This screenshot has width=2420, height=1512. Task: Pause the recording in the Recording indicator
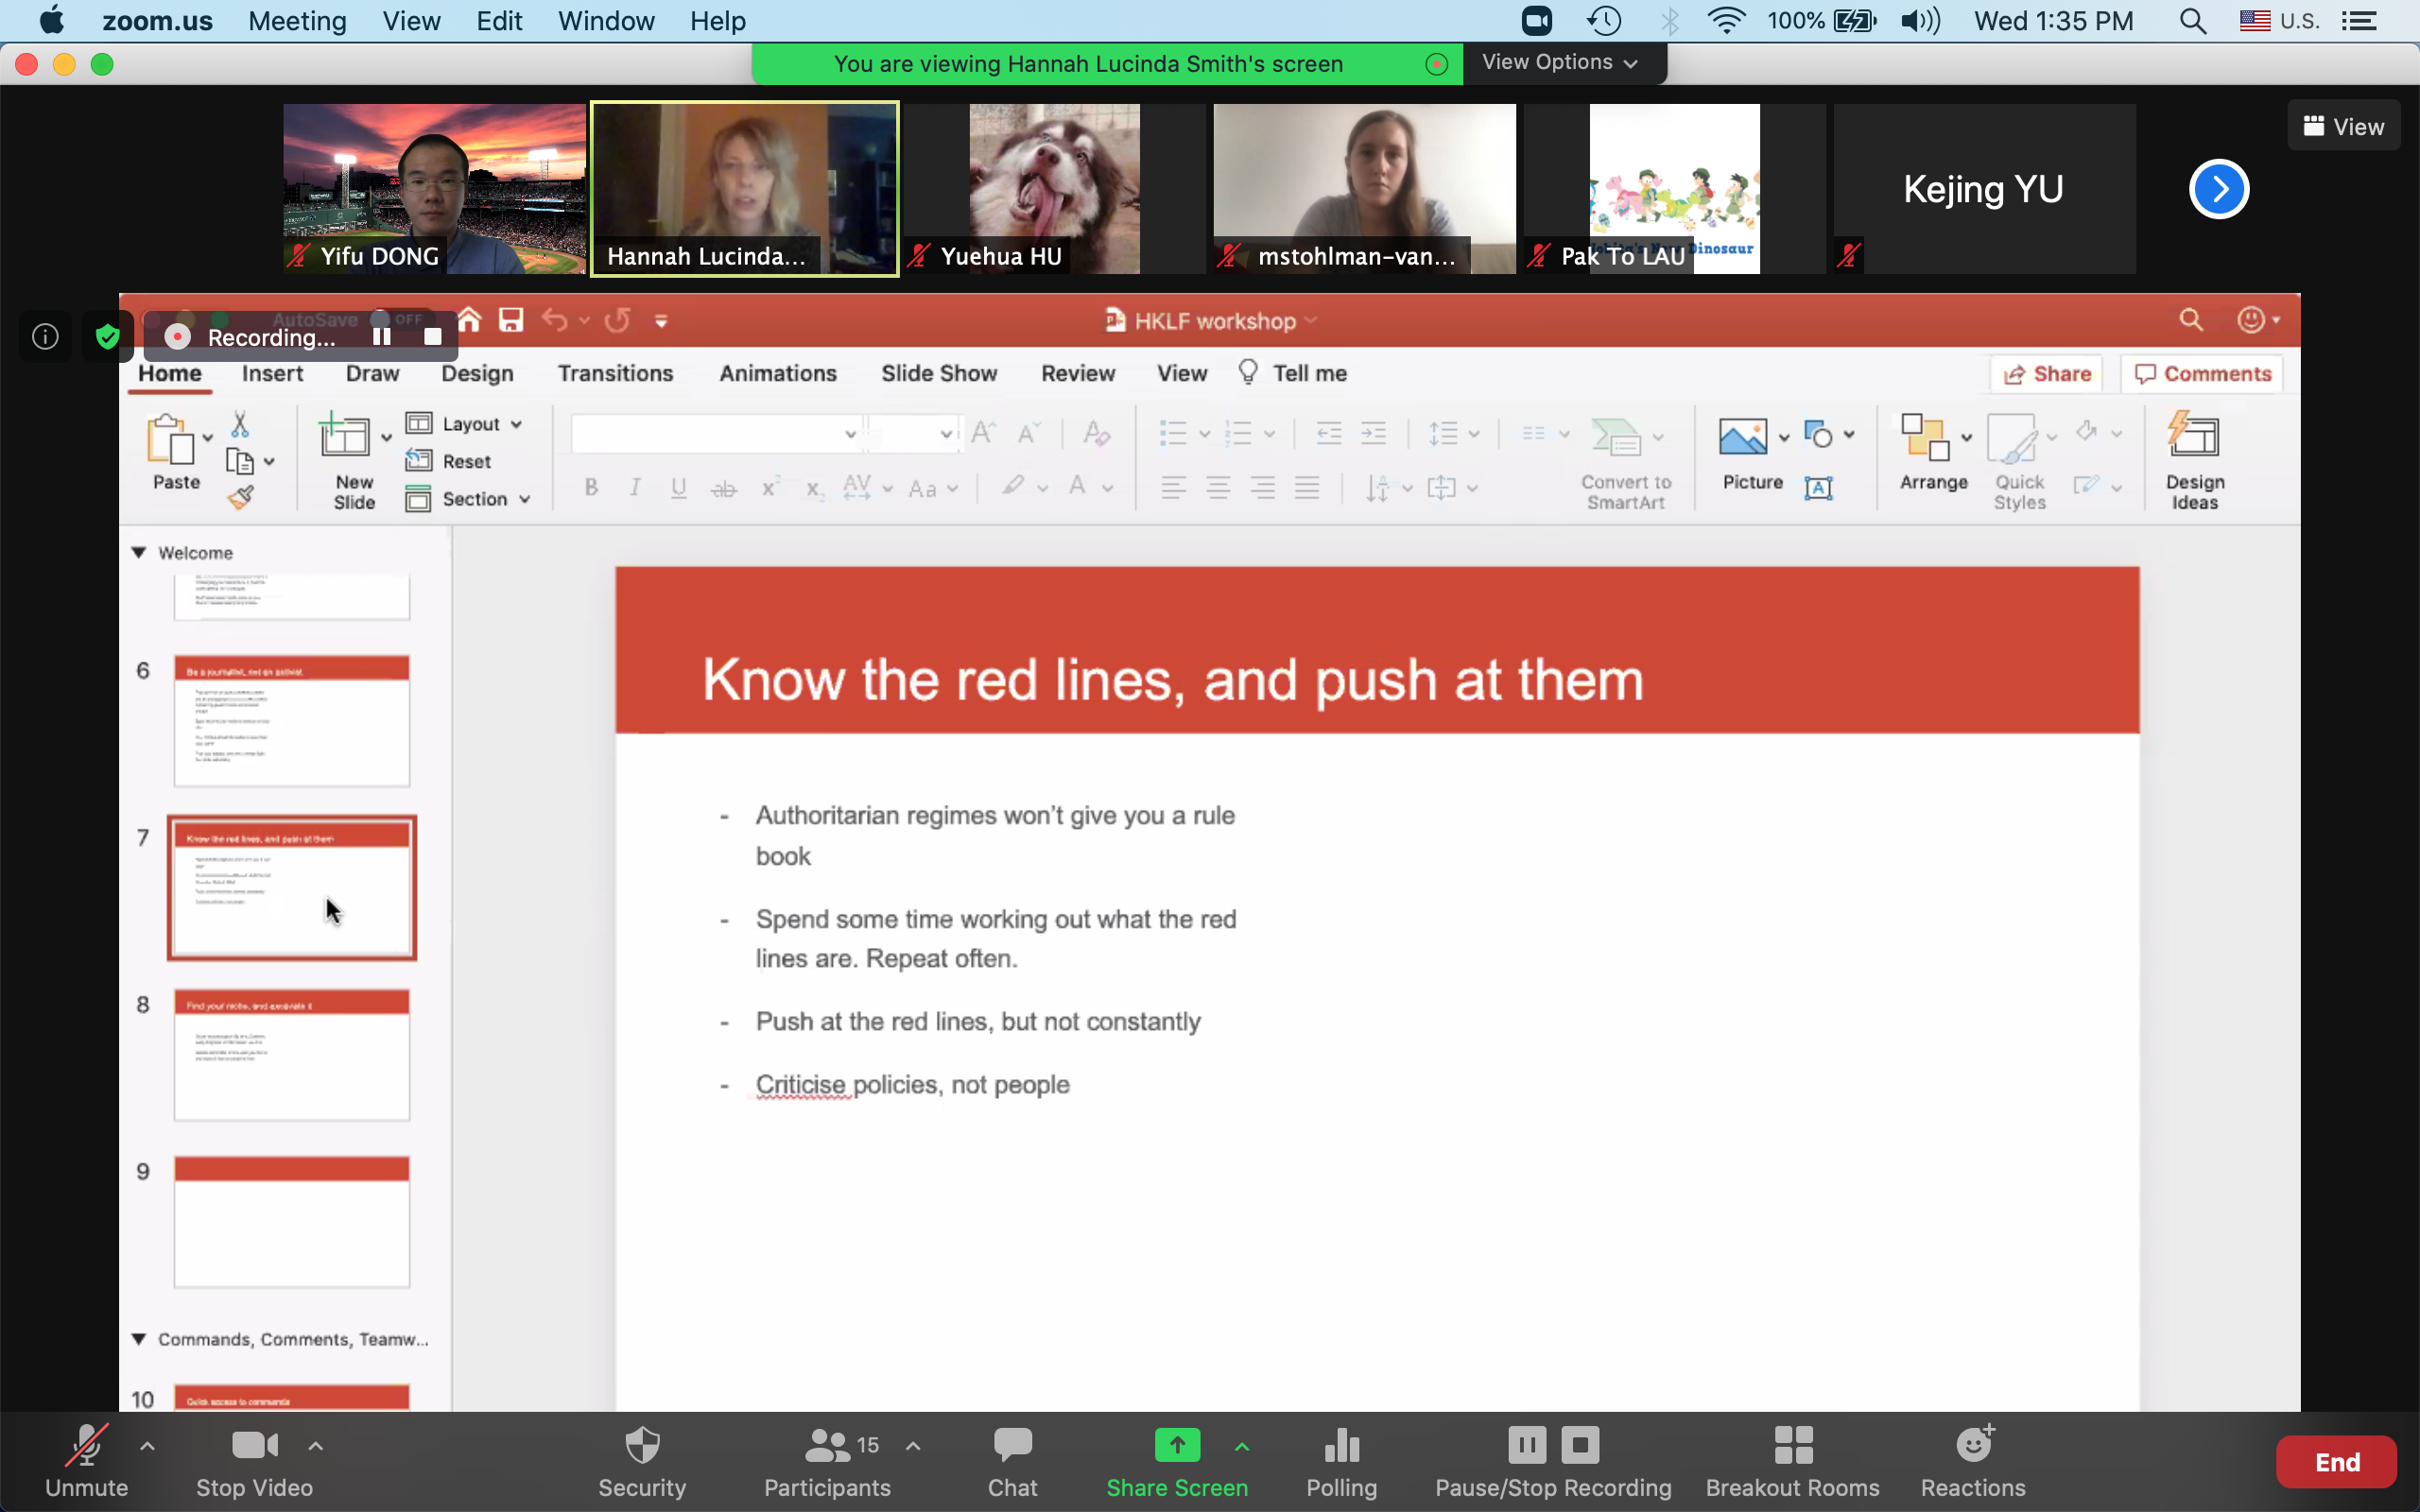tap(382, 337)
